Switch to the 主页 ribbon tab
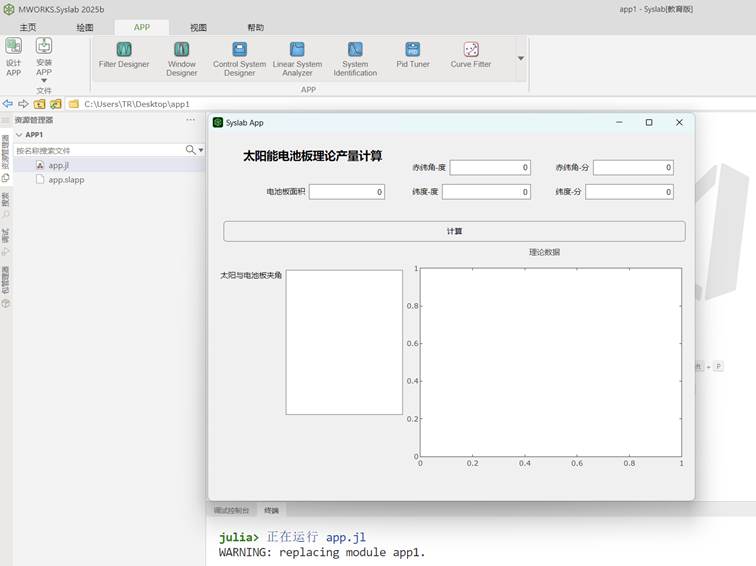This screenshot has height=566, width=756. pos(28,27)
